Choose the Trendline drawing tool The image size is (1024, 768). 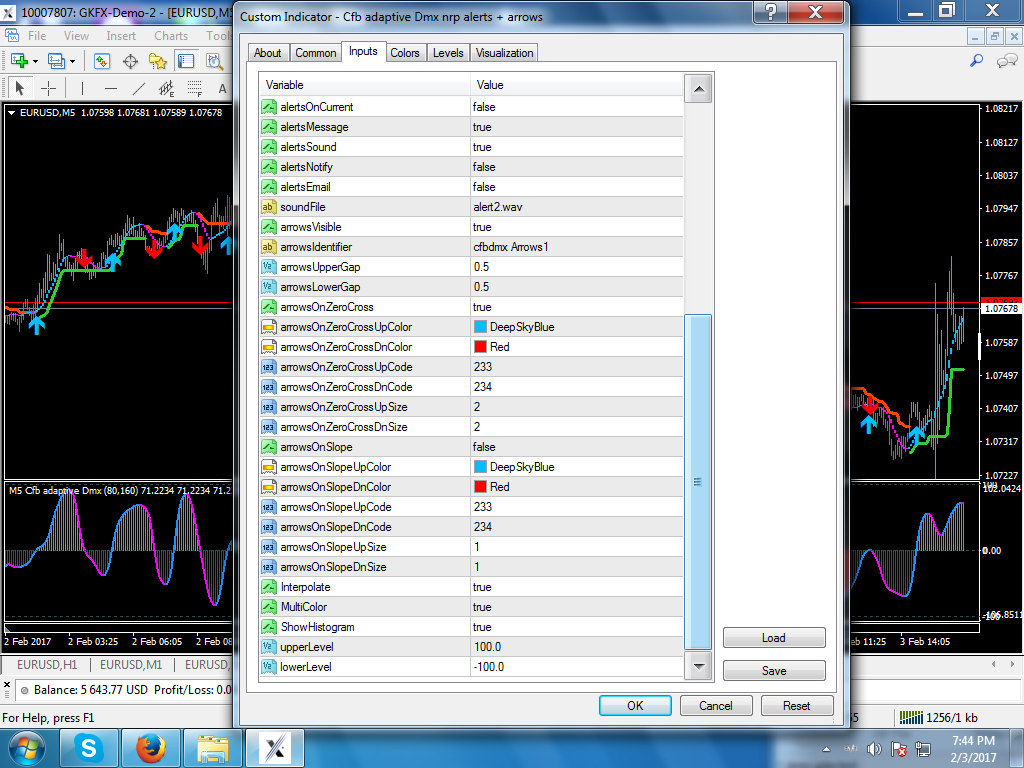pyautogui.click(x=139, y=88)
